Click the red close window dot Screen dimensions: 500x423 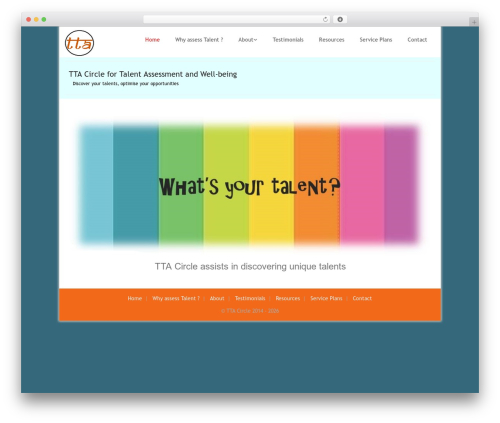[x=29, y=19]
